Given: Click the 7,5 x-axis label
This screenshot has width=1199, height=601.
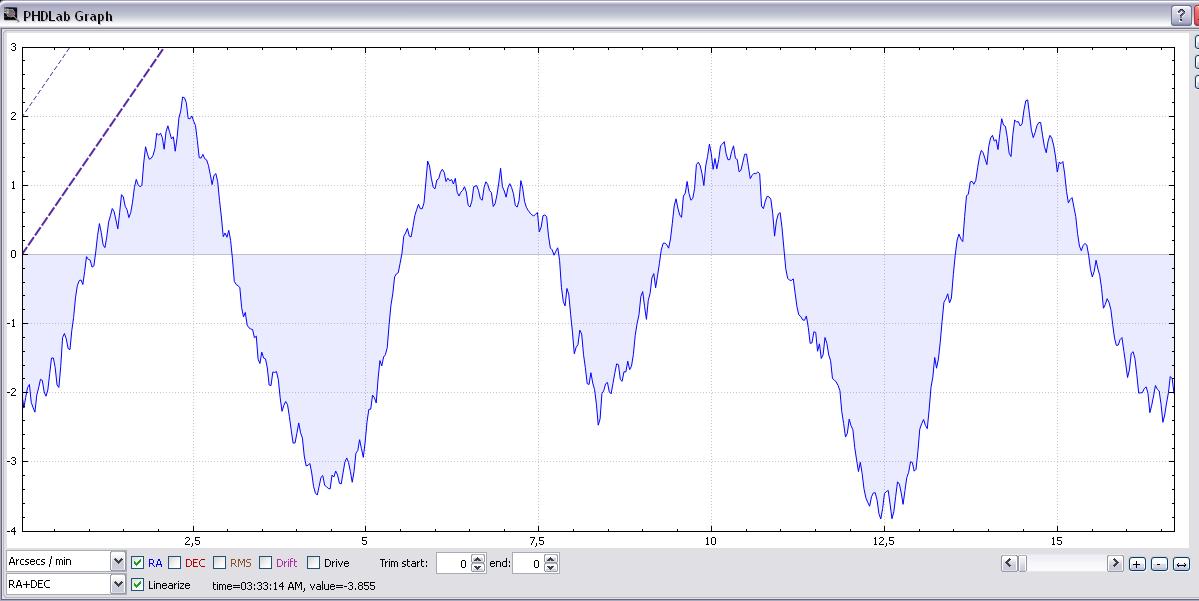Looking at the screenshot, I should tap(538, 541).
